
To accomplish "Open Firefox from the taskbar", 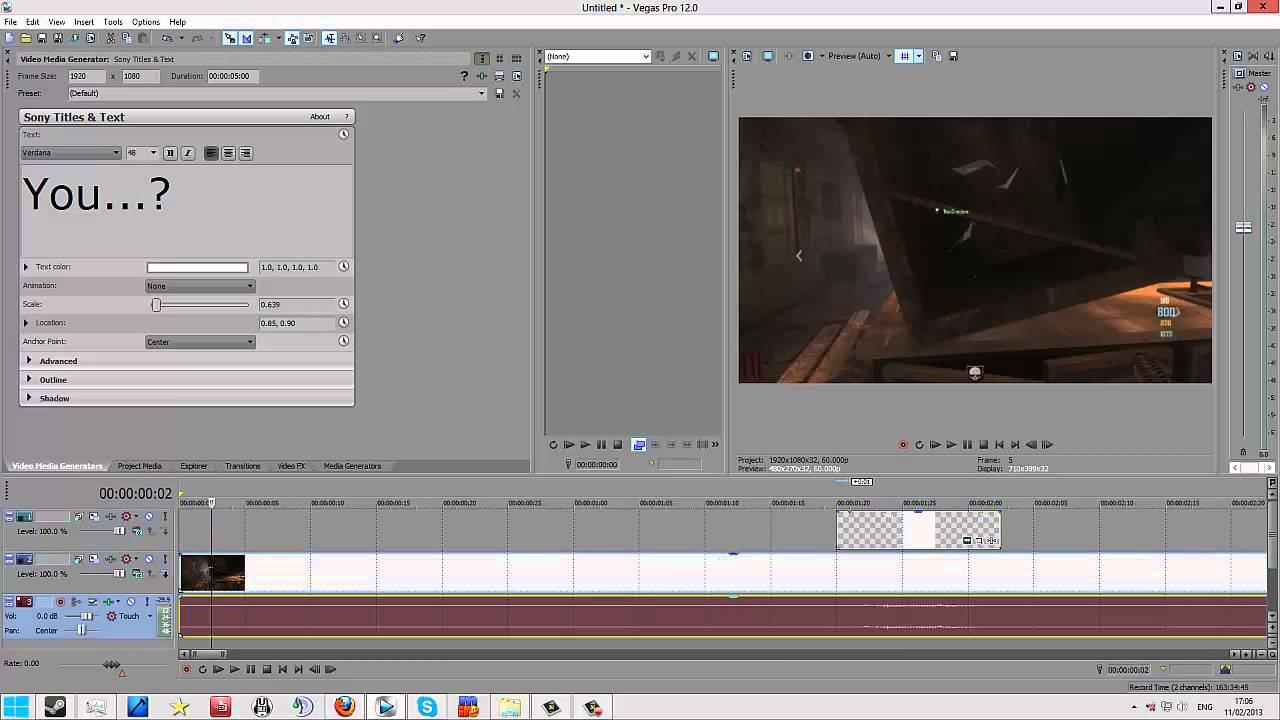I will 345,707.
